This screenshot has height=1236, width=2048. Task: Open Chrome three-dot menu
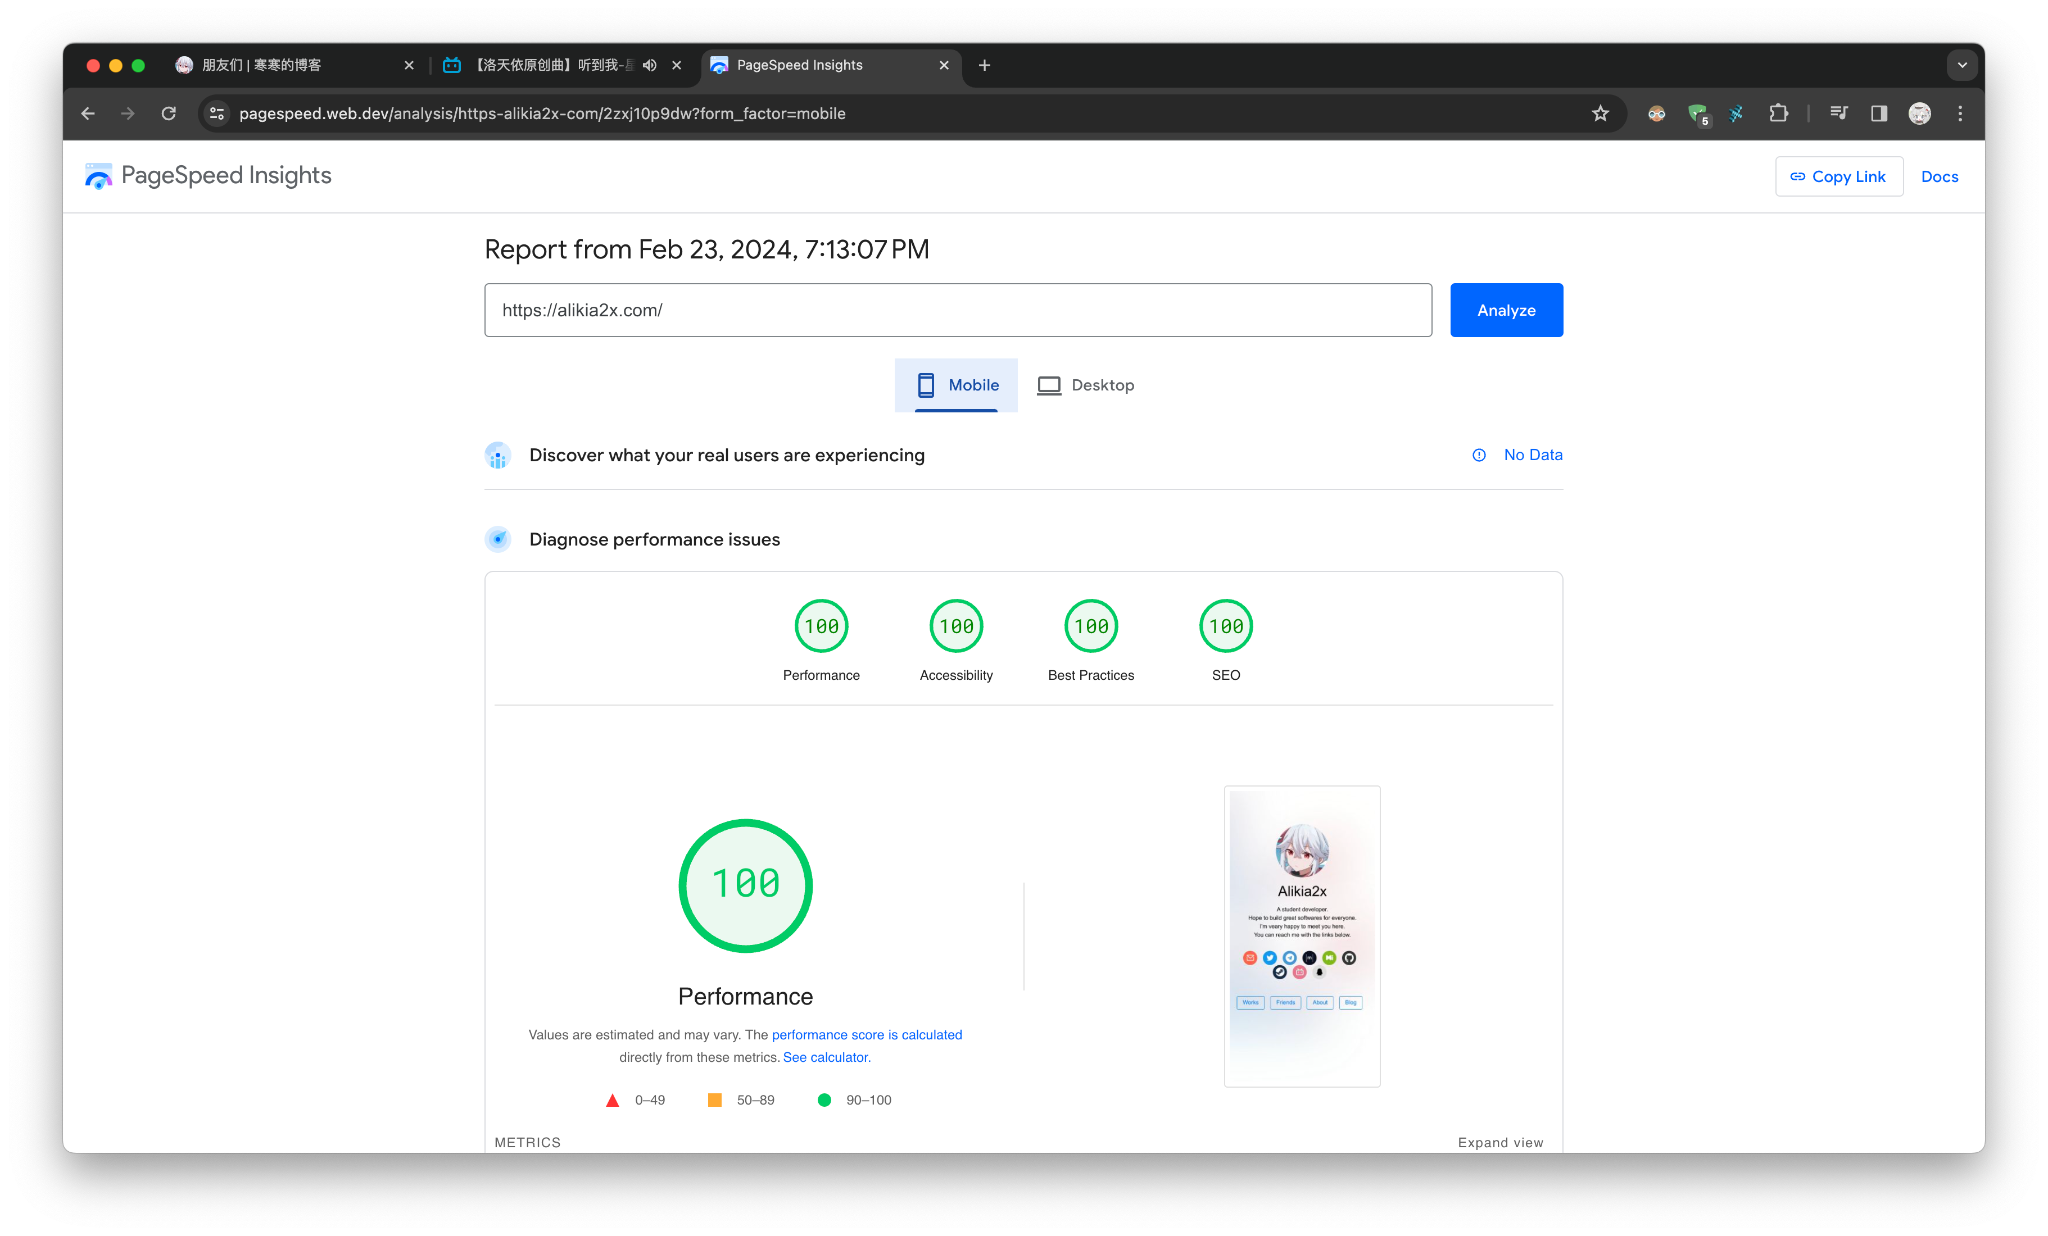pyautogui.click(x=1960, y=114)
